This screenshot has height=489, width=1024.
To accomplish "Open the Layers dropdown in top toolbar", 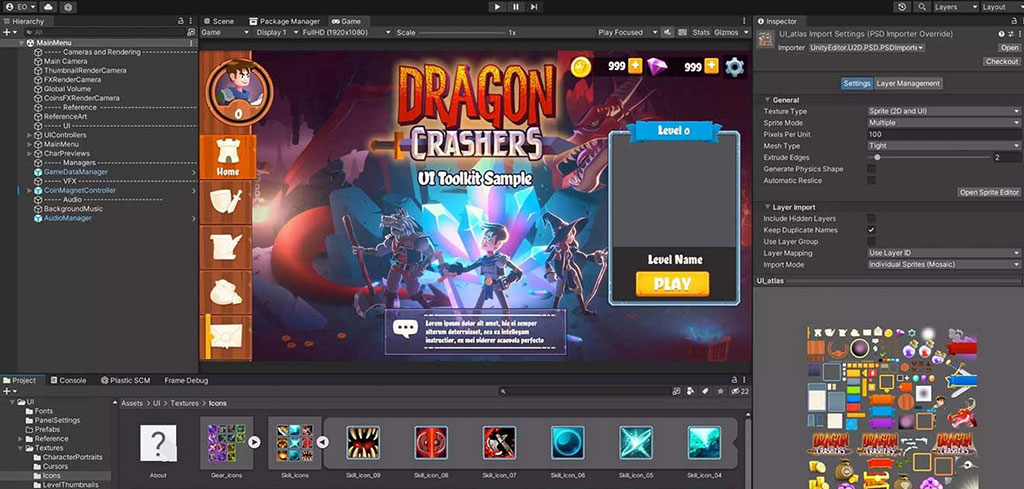I will [955, 7].
